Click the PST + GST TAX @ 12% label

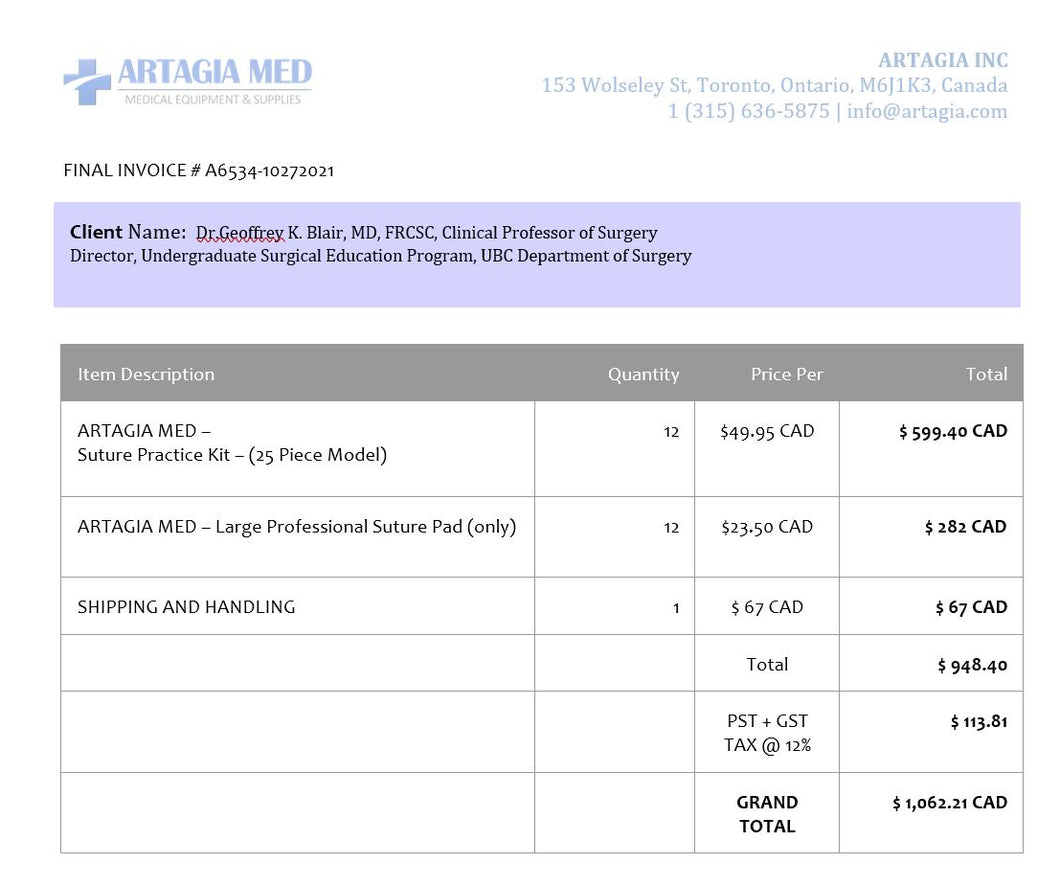click(x=767, y=733)
